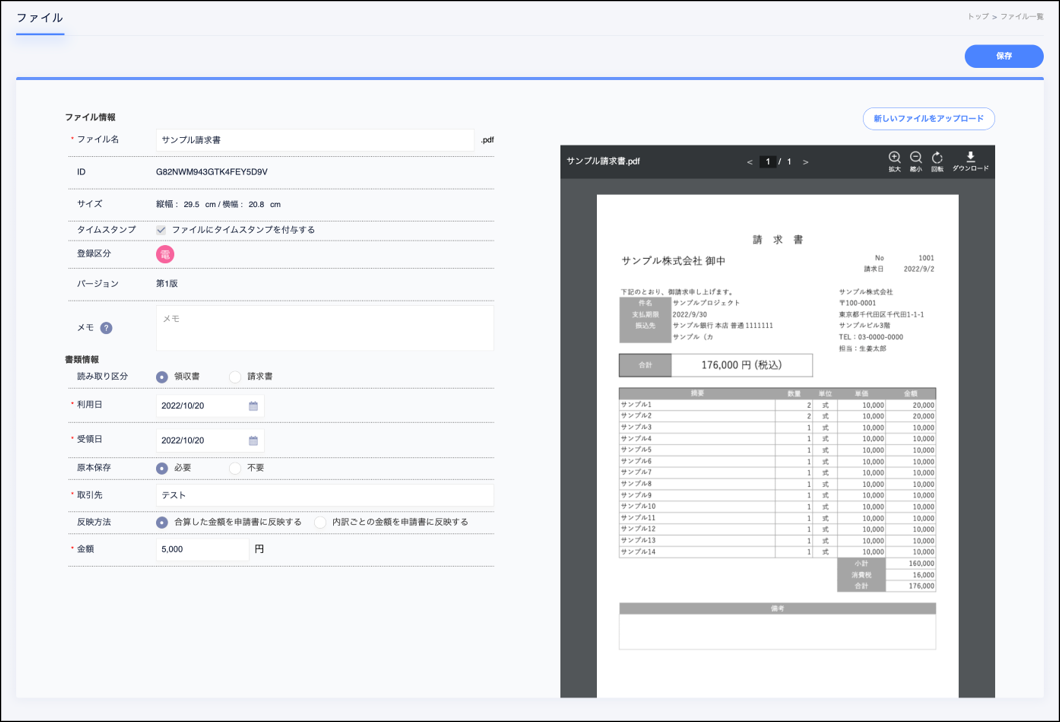Select 必要 for 原本保存

pyautogui.click(x=162, y=468)
